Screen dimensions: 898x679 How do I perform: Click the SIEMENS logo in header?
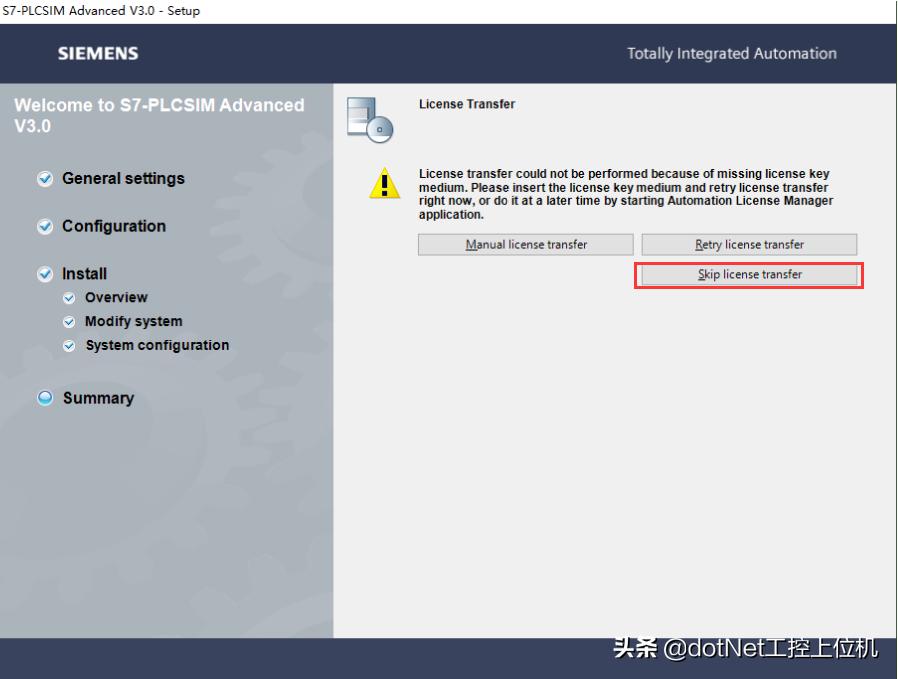click(98, 53)
